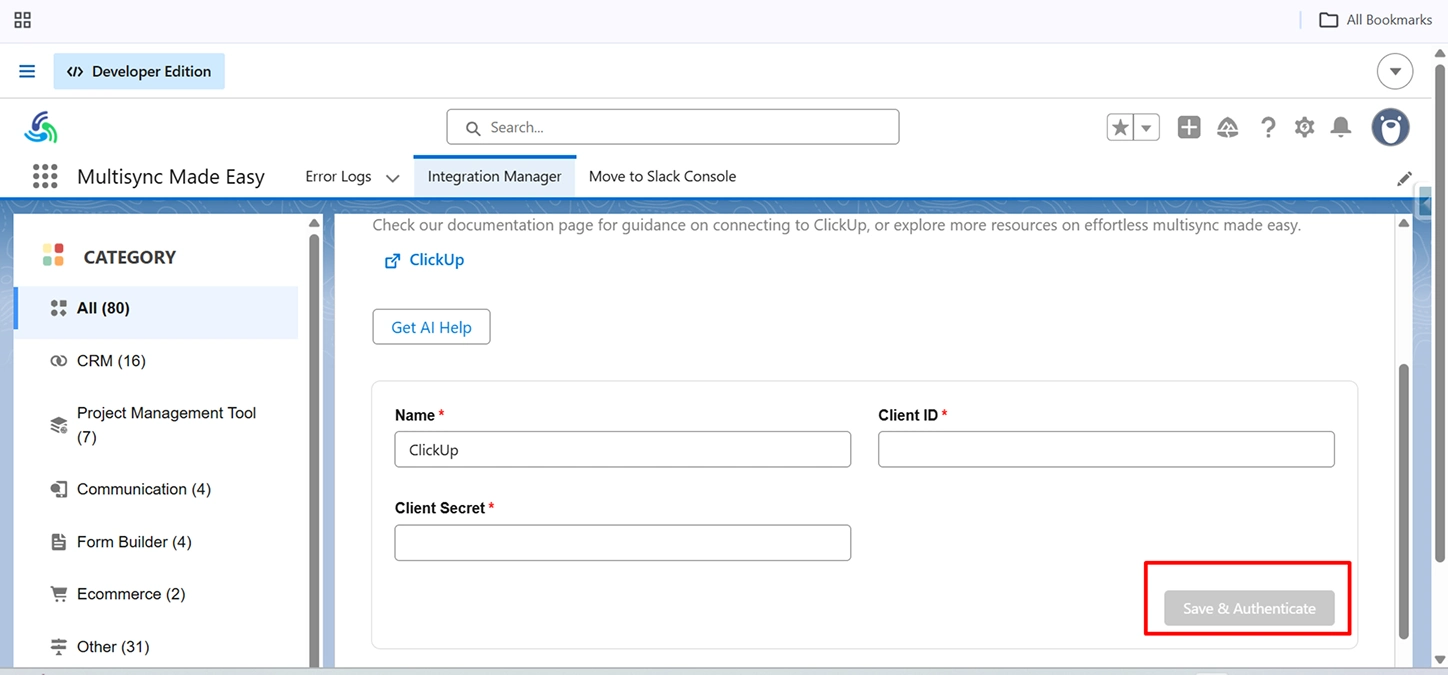Expand the circled dropdown arrow at top right
Image resolution: width=1448 pixels, height=675 pixels.
click(x=1395, y=72)
